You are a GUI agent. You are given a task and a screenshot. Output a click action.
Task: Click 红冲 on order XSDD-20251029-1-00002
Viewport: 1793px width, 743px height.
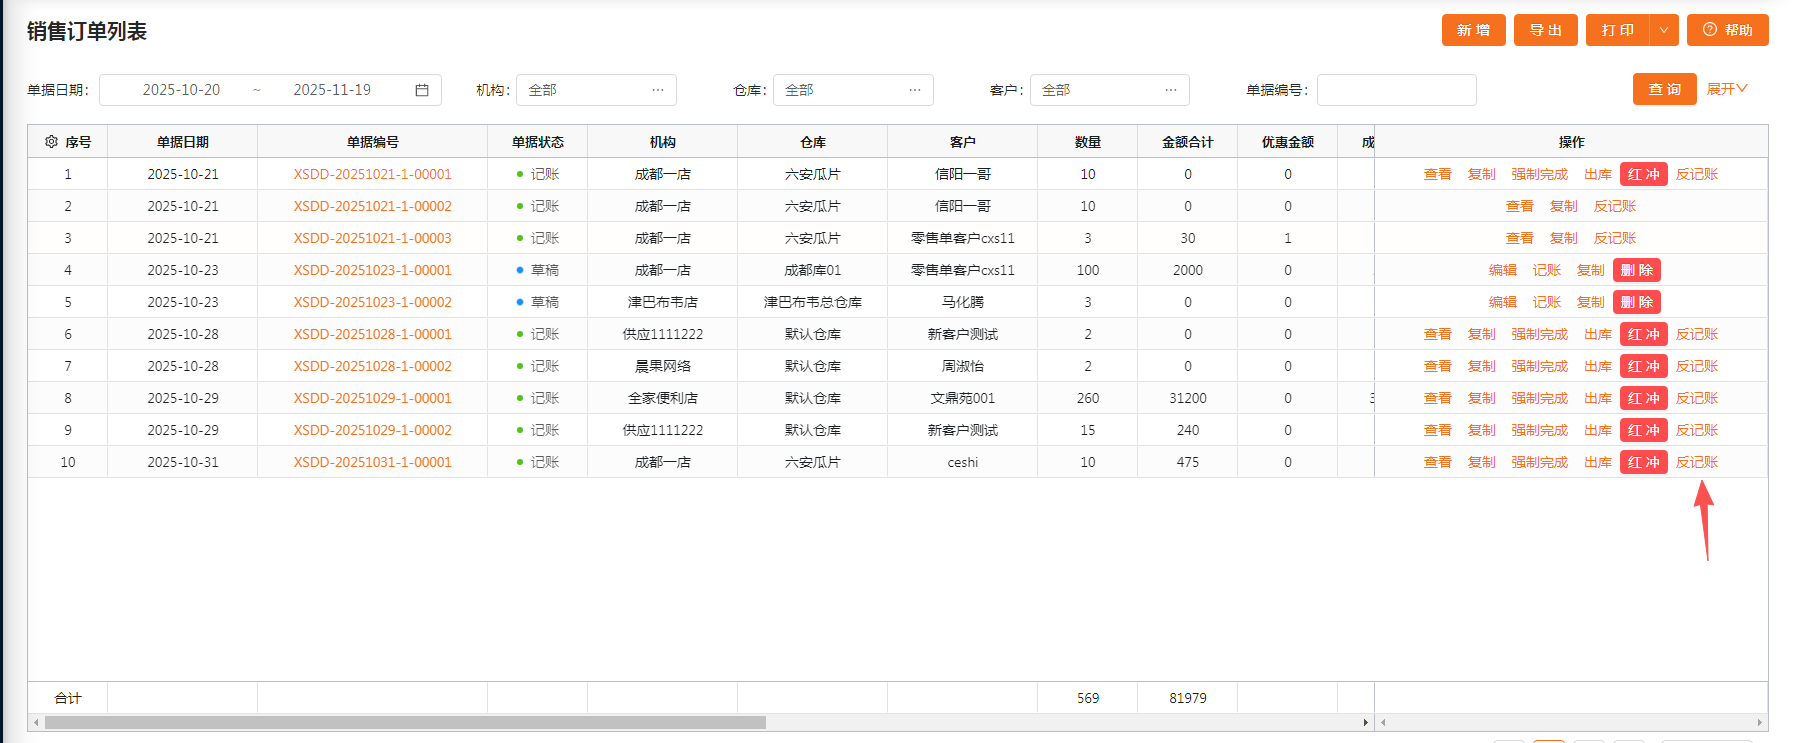click(1644, 430)
